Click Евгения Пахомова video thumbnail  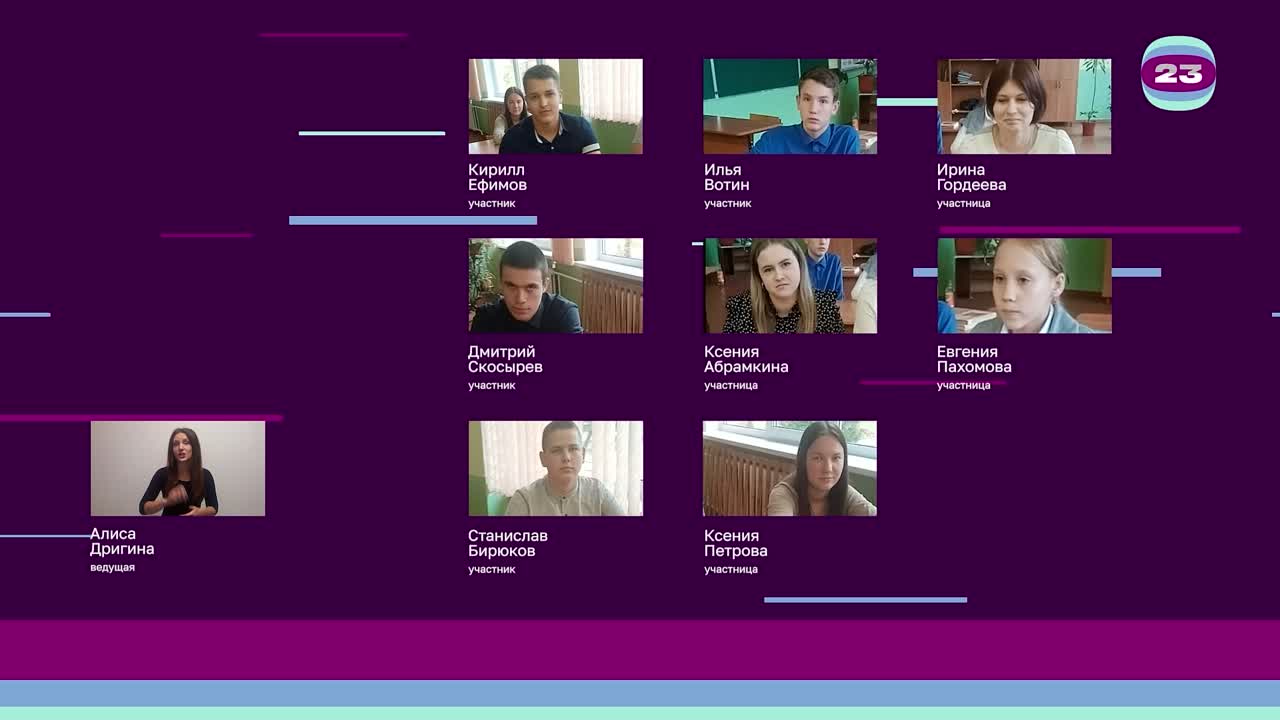tap(1023, 285)
